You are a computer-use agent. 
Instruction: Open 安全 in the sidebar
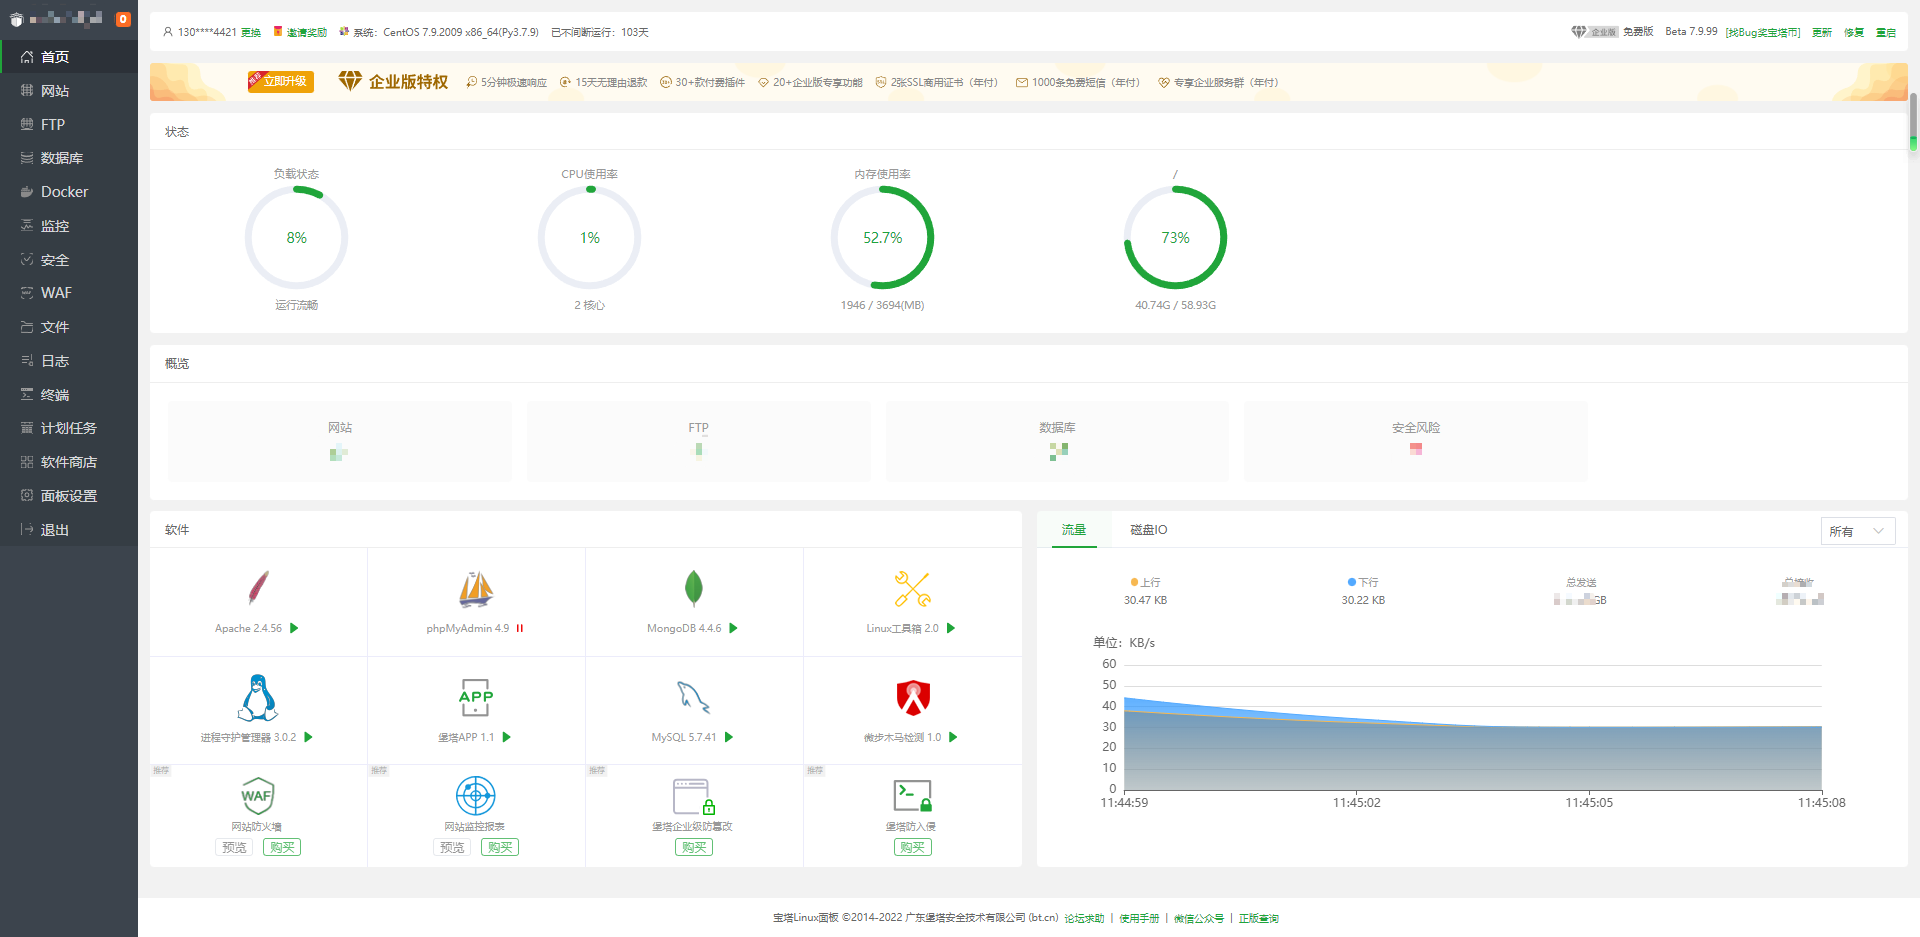(x=69, y=260)
